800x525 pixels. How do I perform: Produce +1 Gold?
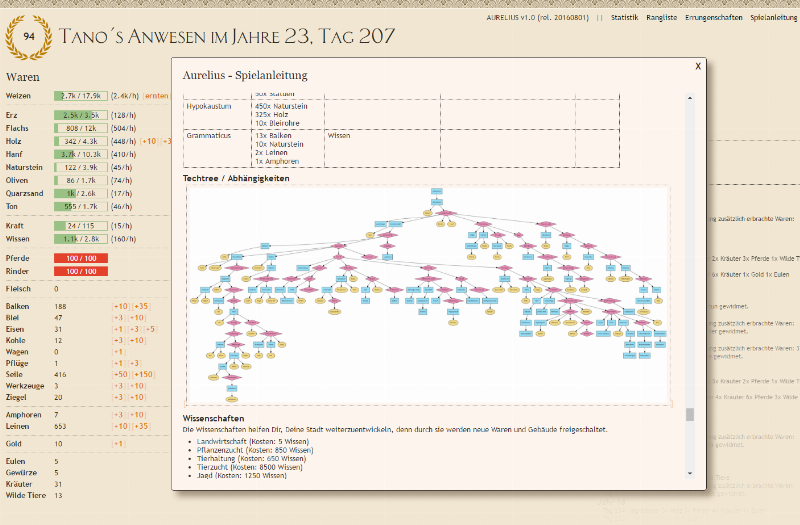click(x=118, y=444)
